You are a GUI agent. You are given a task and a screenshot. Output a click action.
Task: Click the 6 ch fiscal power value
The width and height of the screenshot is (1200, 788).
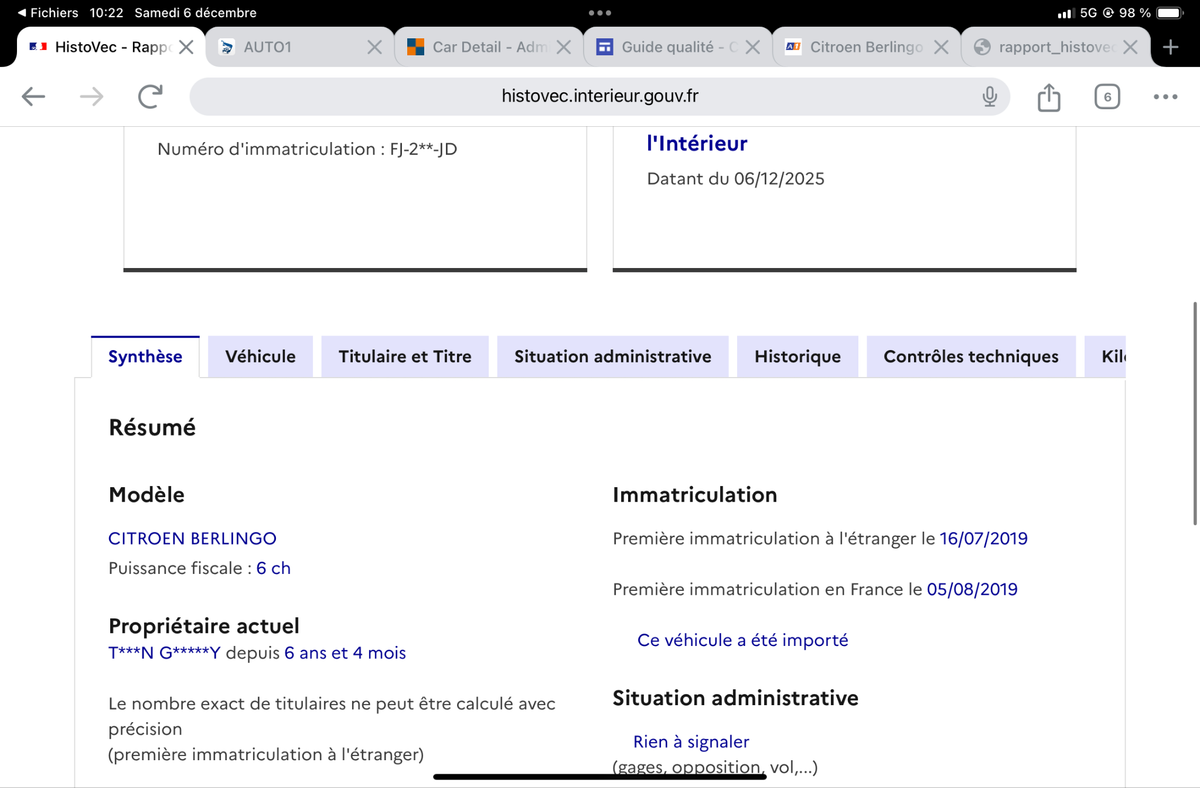point(273,568)
